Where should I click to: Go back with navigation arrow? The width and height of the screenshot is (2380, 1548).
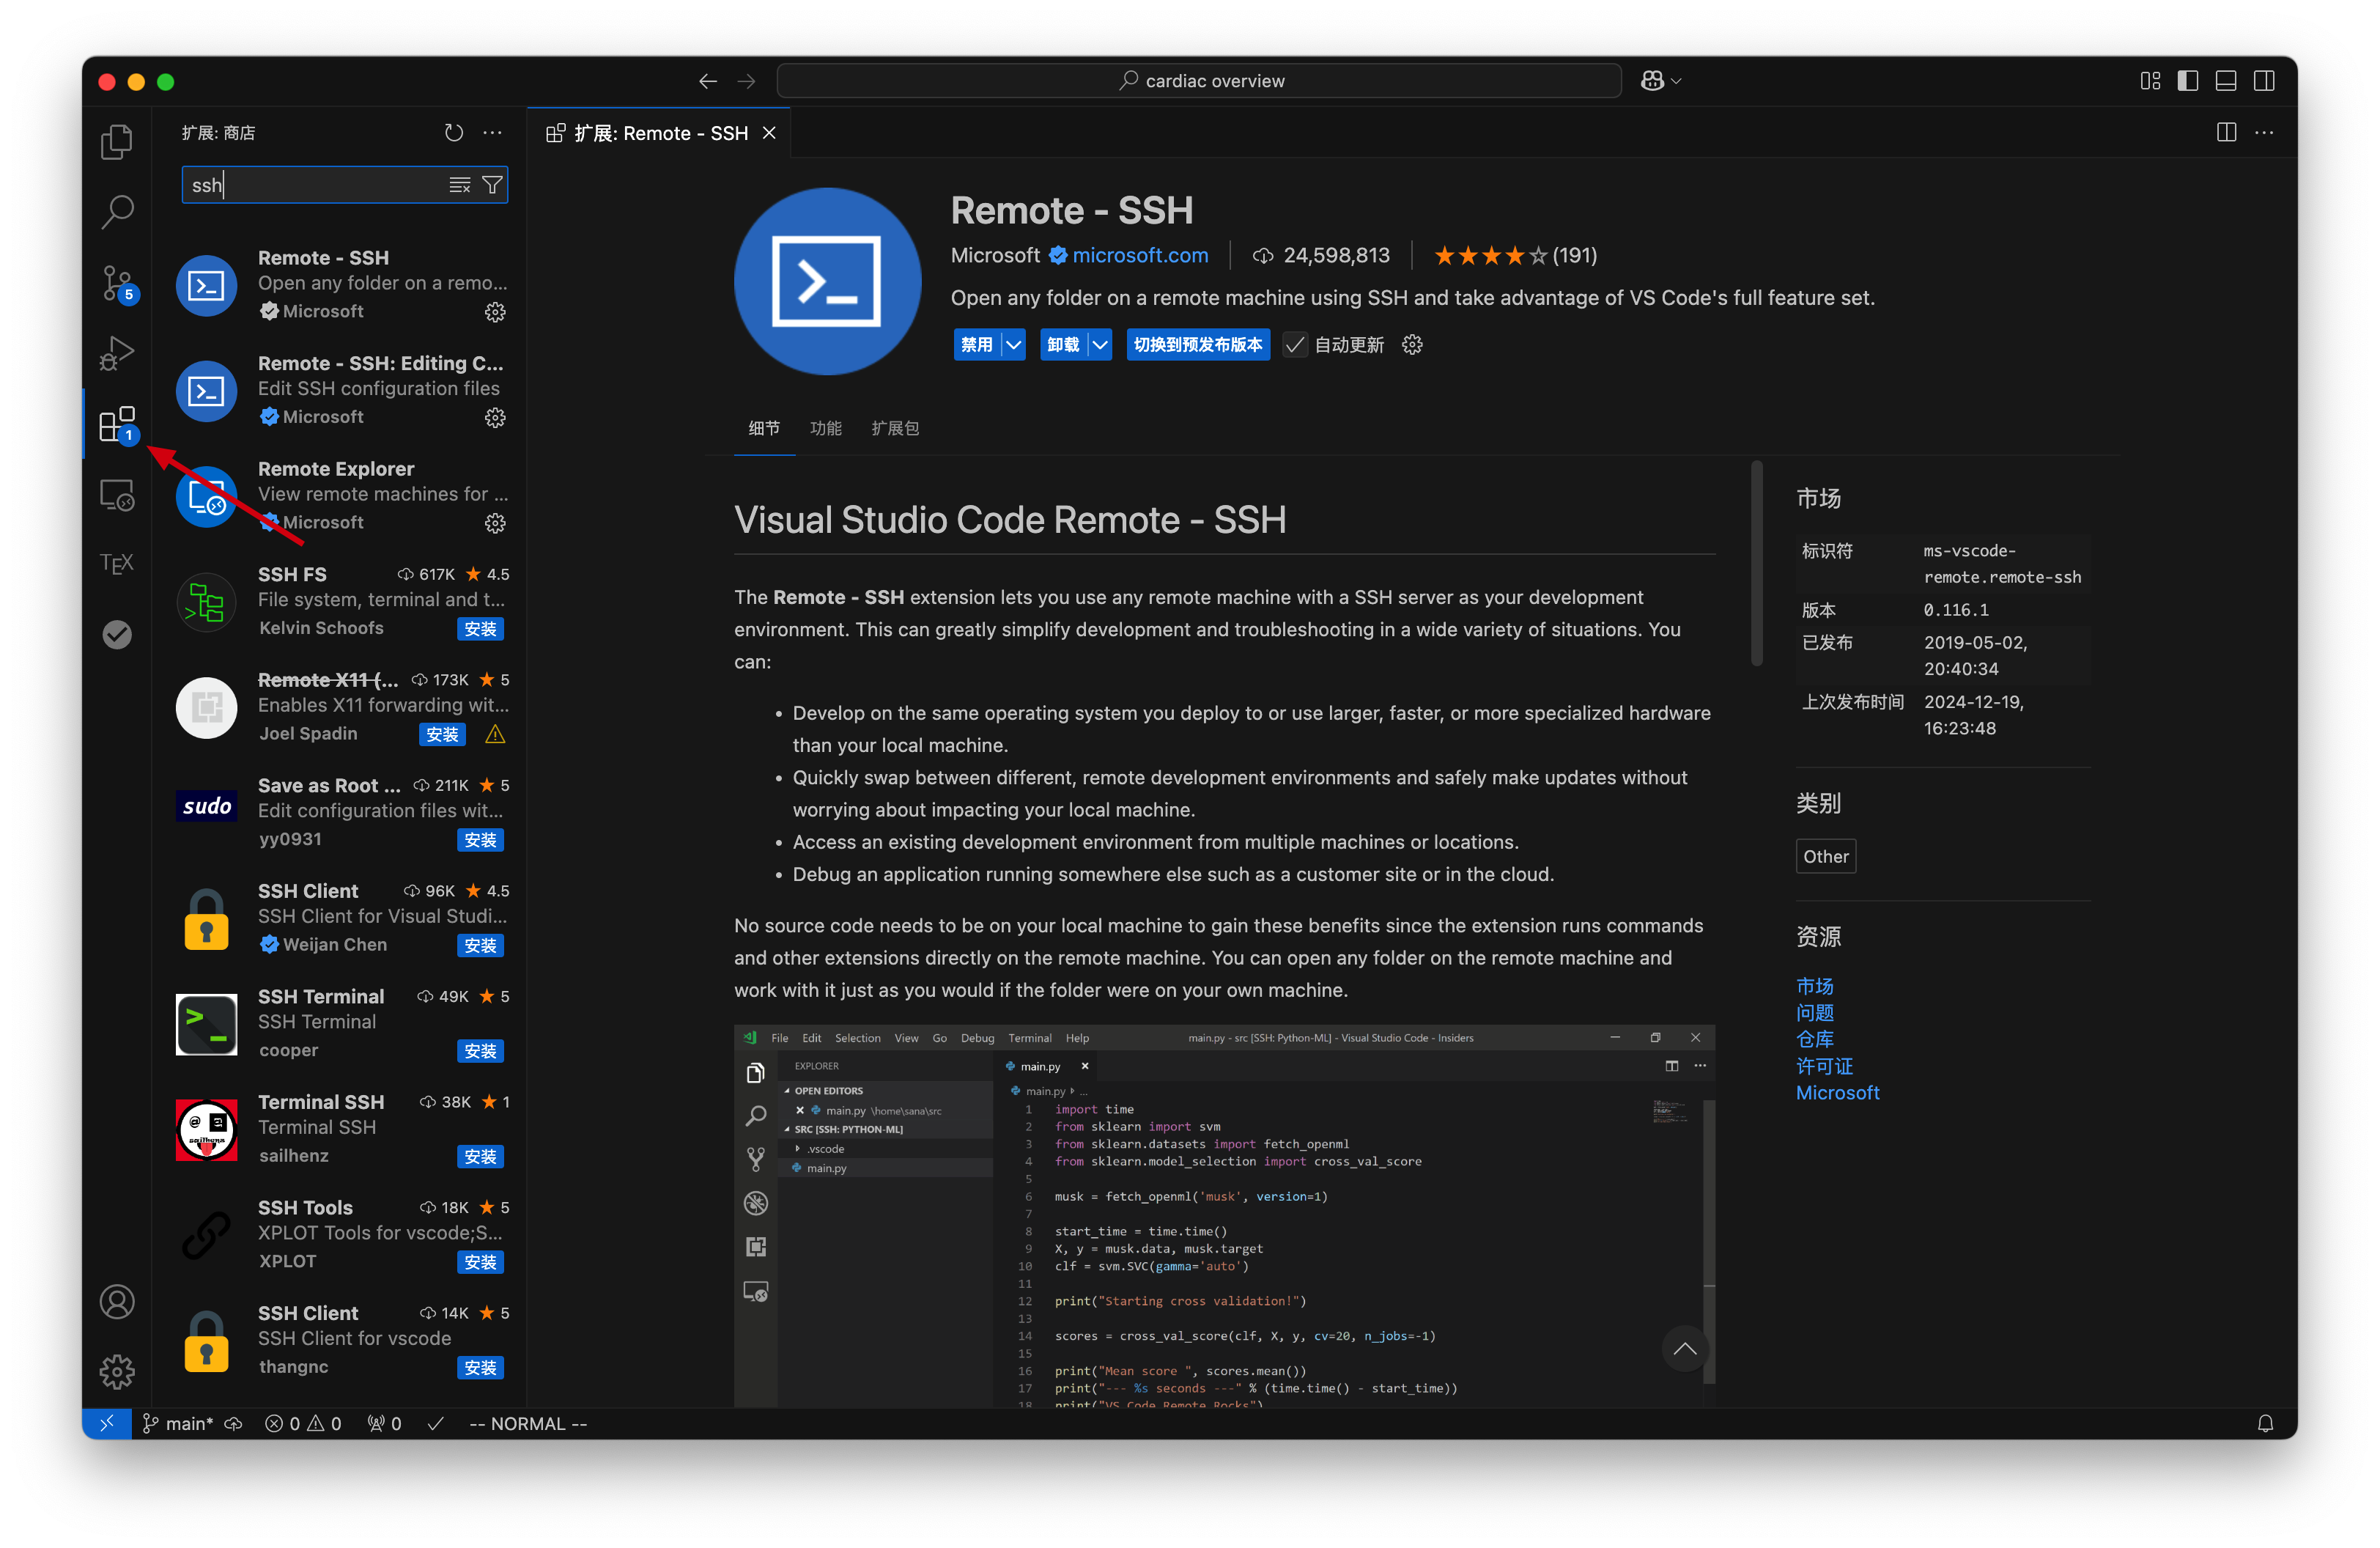coord(708,81)
